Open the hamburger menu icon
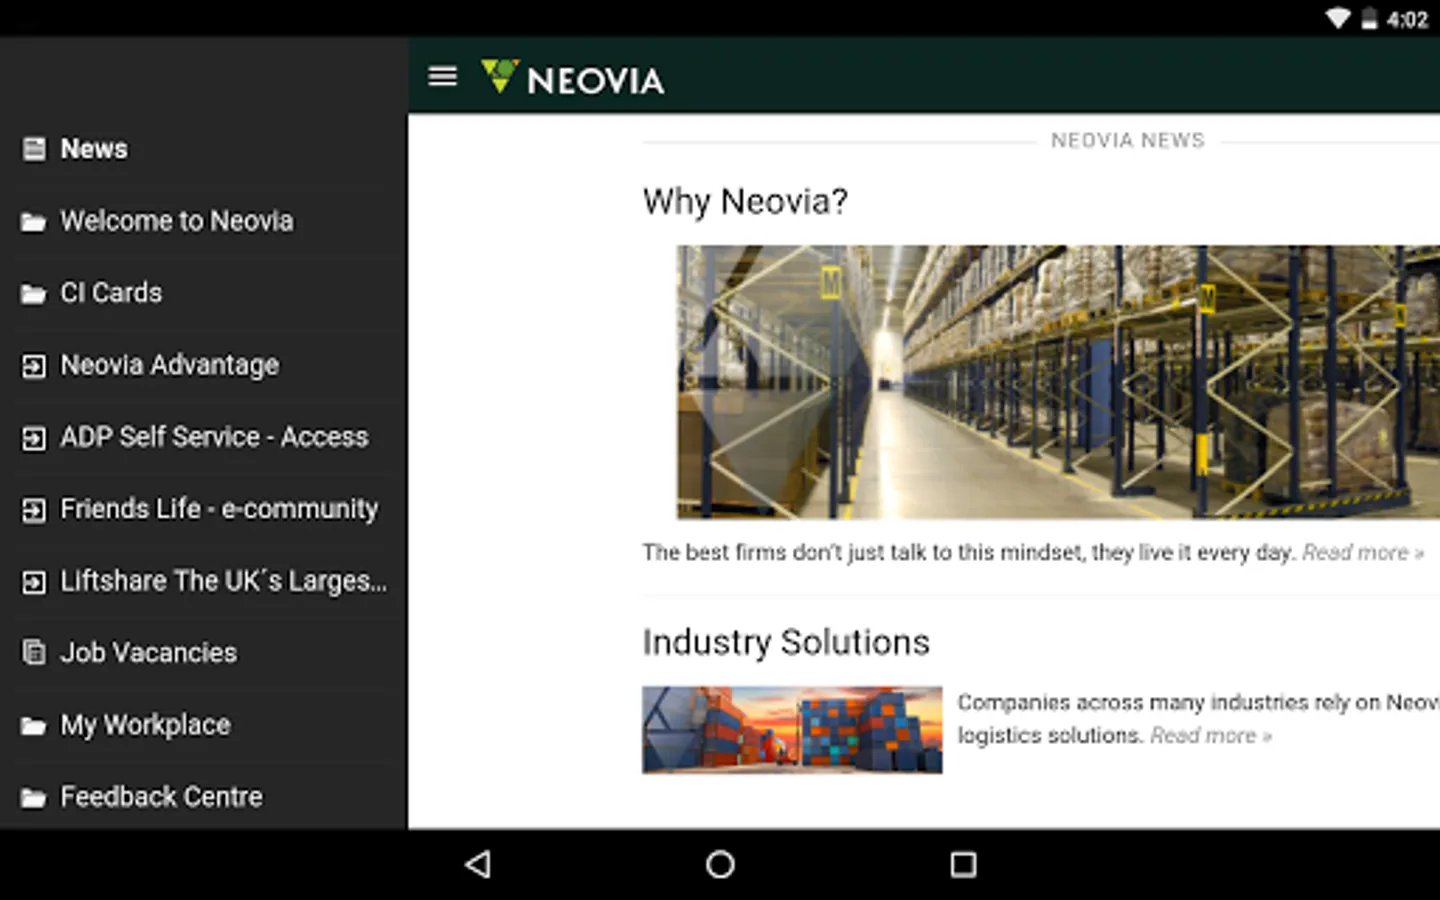 pos(442,76)
